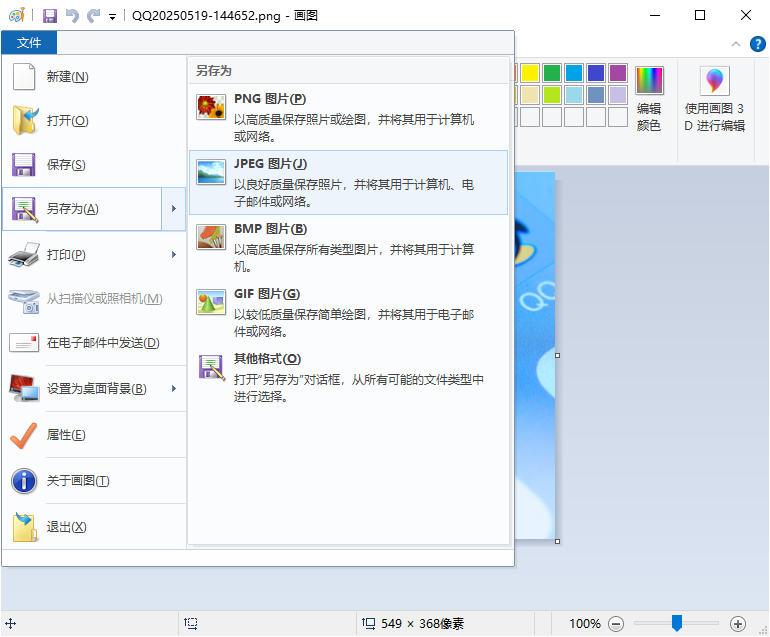This screenshot has height=637, width=770.
Task: Click the floppy icon for 其他格式
Action: click(212, 367)
